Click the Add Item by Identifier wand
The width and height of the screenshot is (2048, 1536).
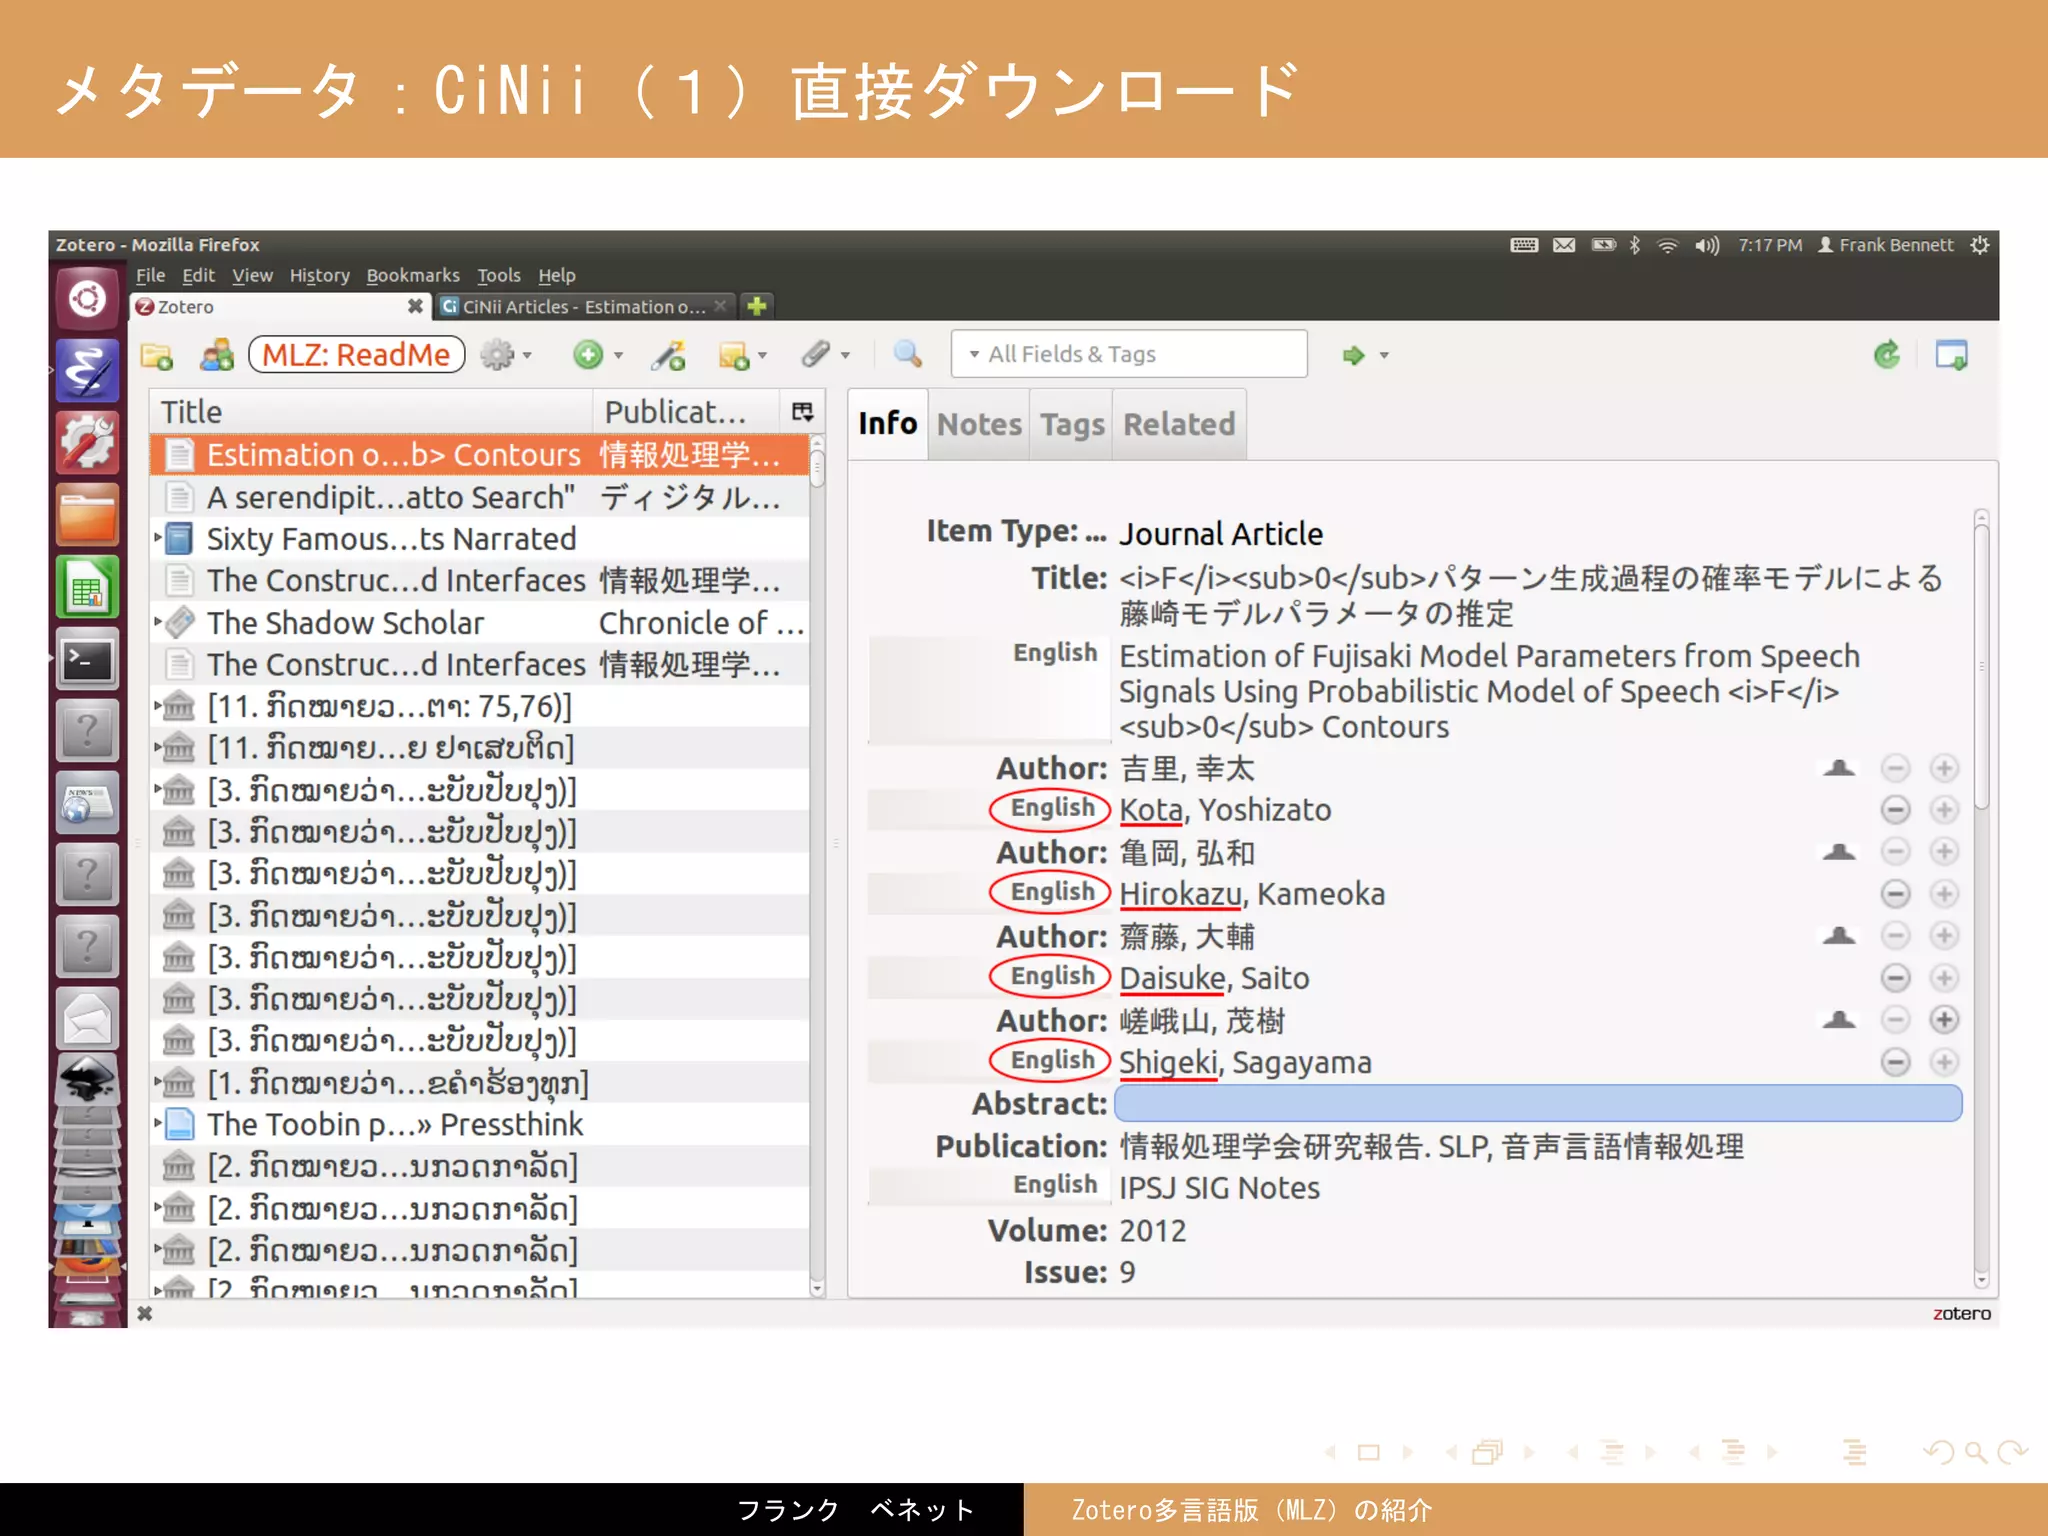tap(668, 355)
